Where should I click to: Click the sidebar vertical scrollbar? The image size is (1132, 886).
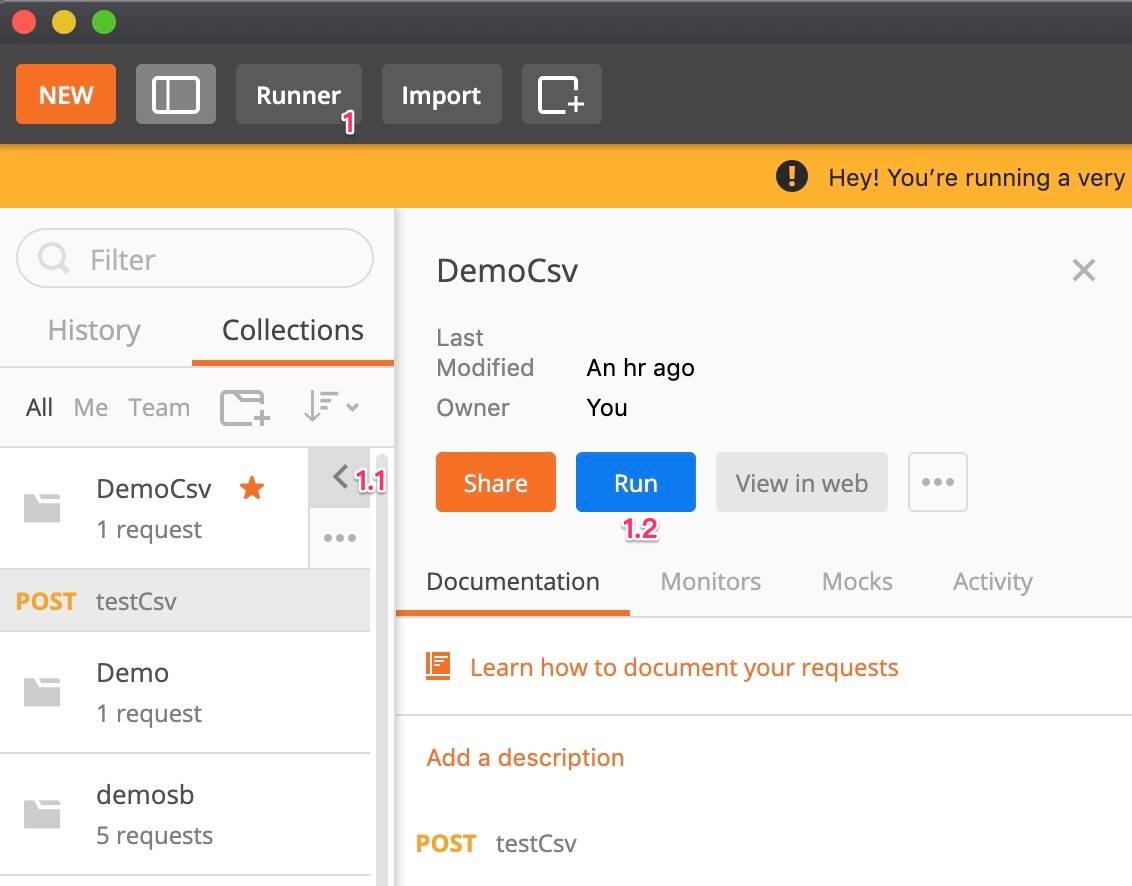point(382,668)
